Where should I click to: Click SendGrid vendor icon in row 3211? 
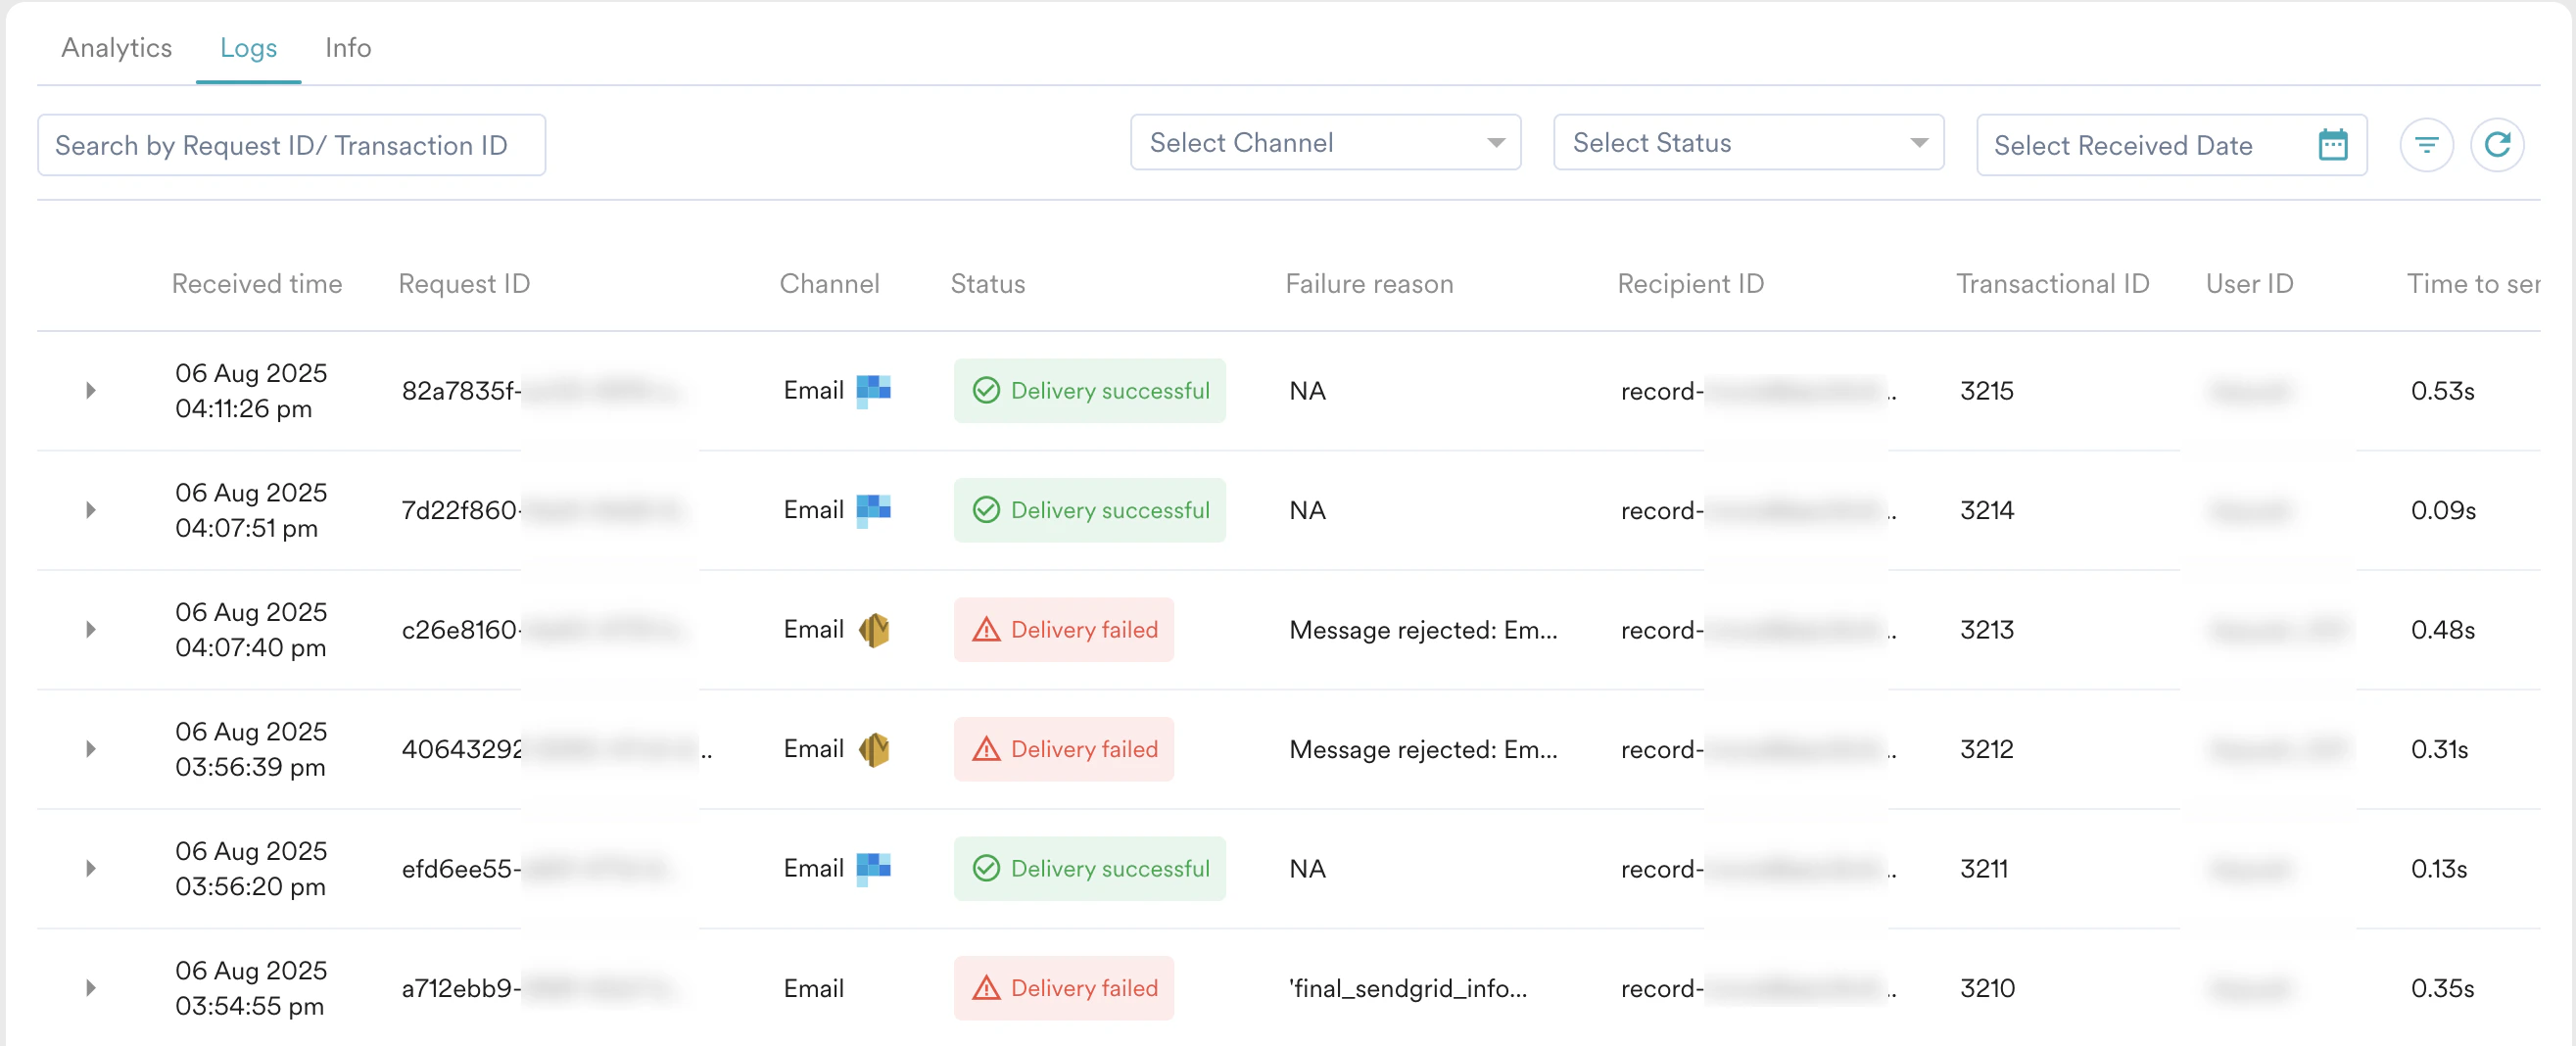coord(873,868)
